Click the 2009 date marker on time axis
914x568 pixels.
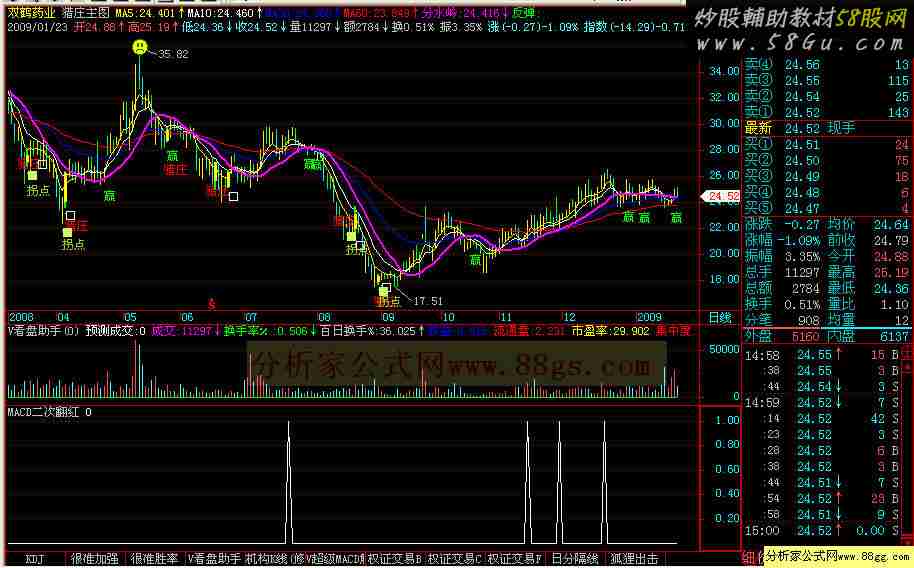pyautogui.click(x=649, y=318)
